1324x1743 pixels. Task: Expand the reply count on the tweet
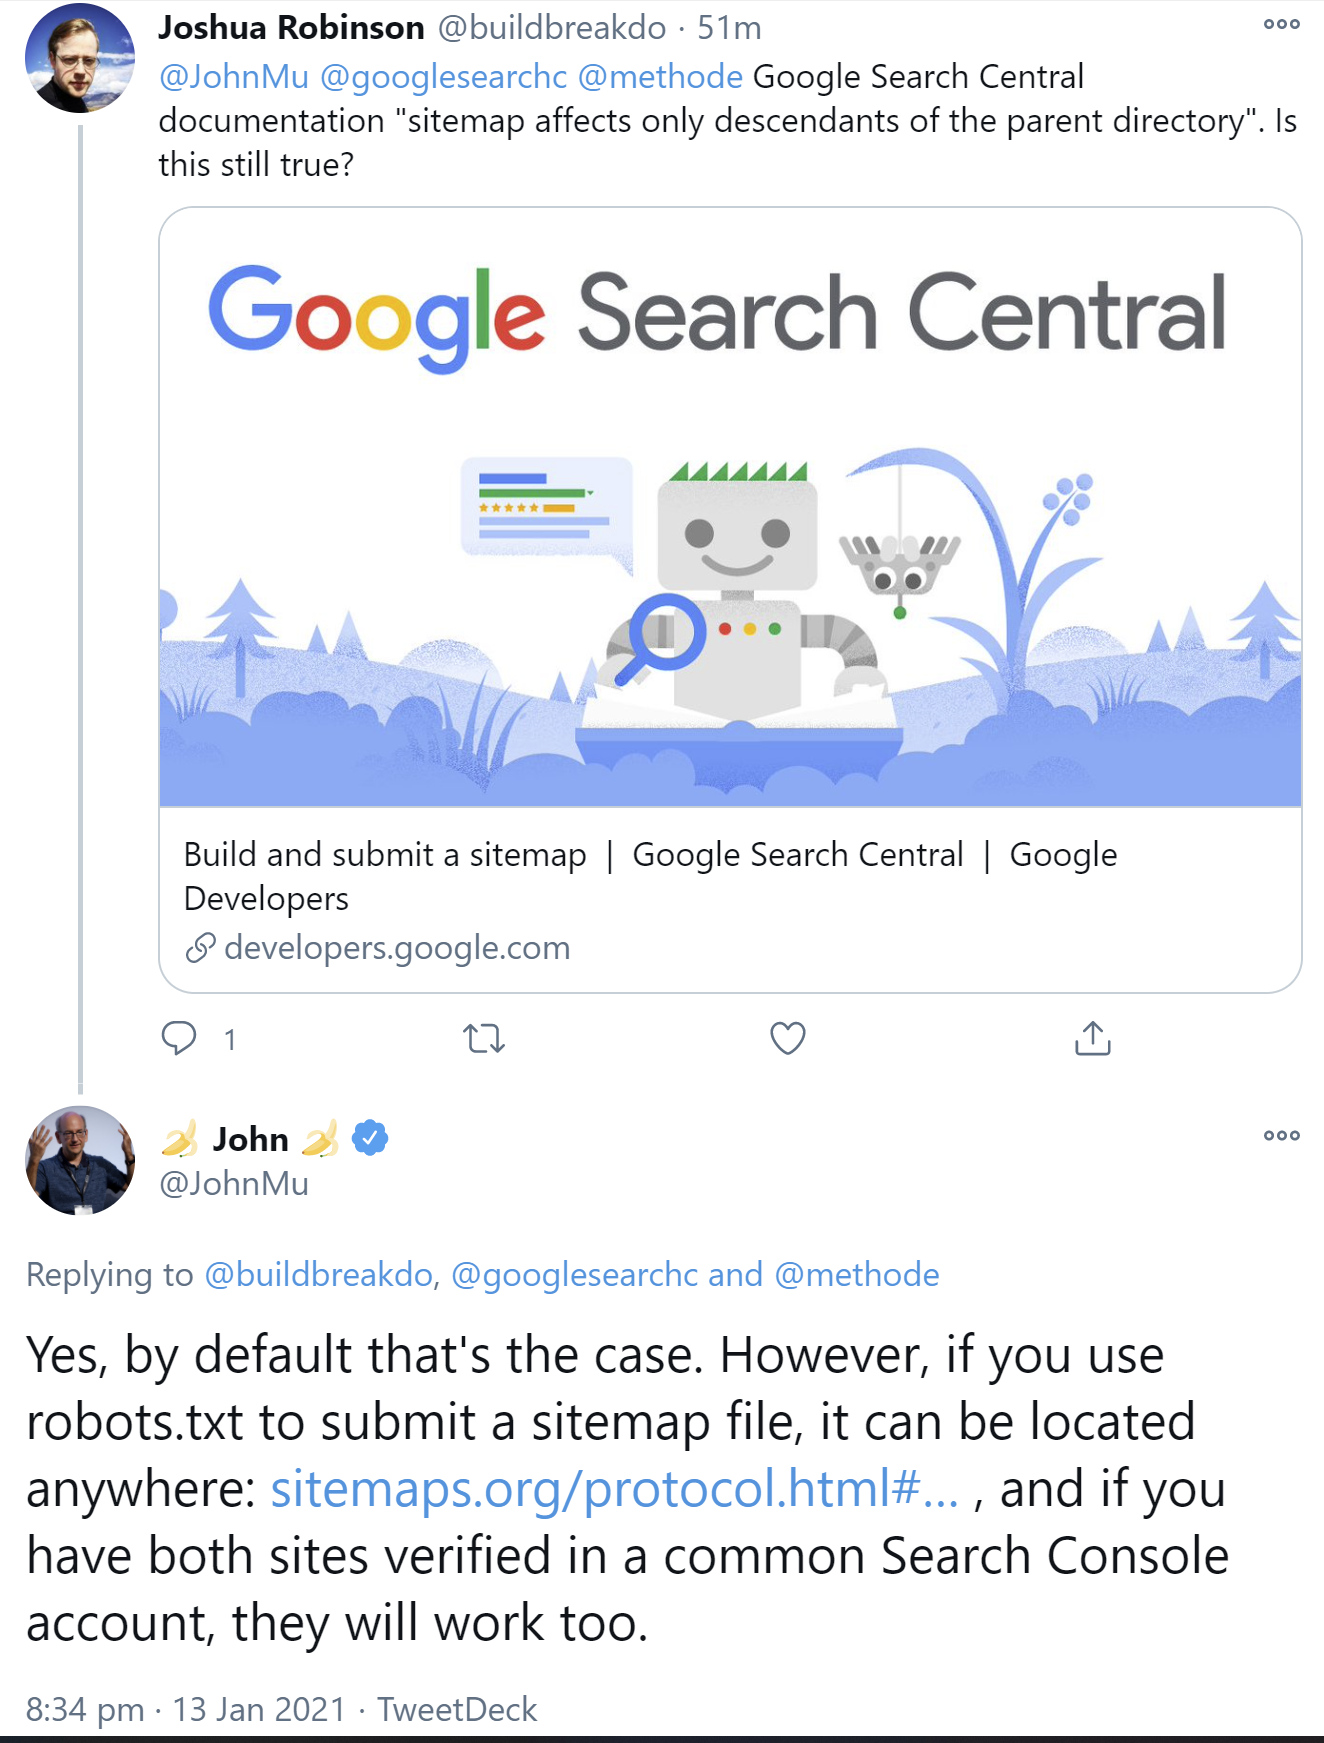[x=228, y=1040]
